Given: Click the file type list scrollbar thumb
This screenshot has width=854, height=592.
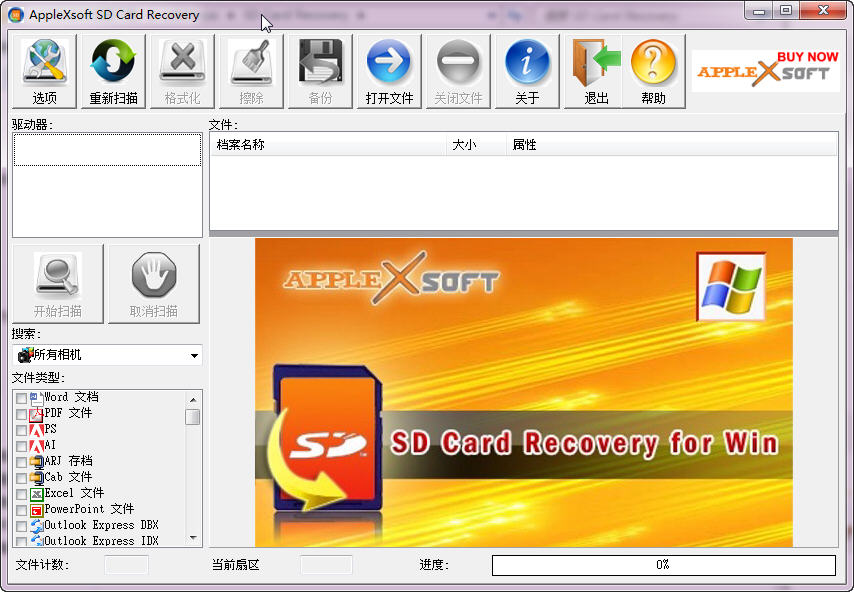Looking at the screenshot, I should 193,417.
